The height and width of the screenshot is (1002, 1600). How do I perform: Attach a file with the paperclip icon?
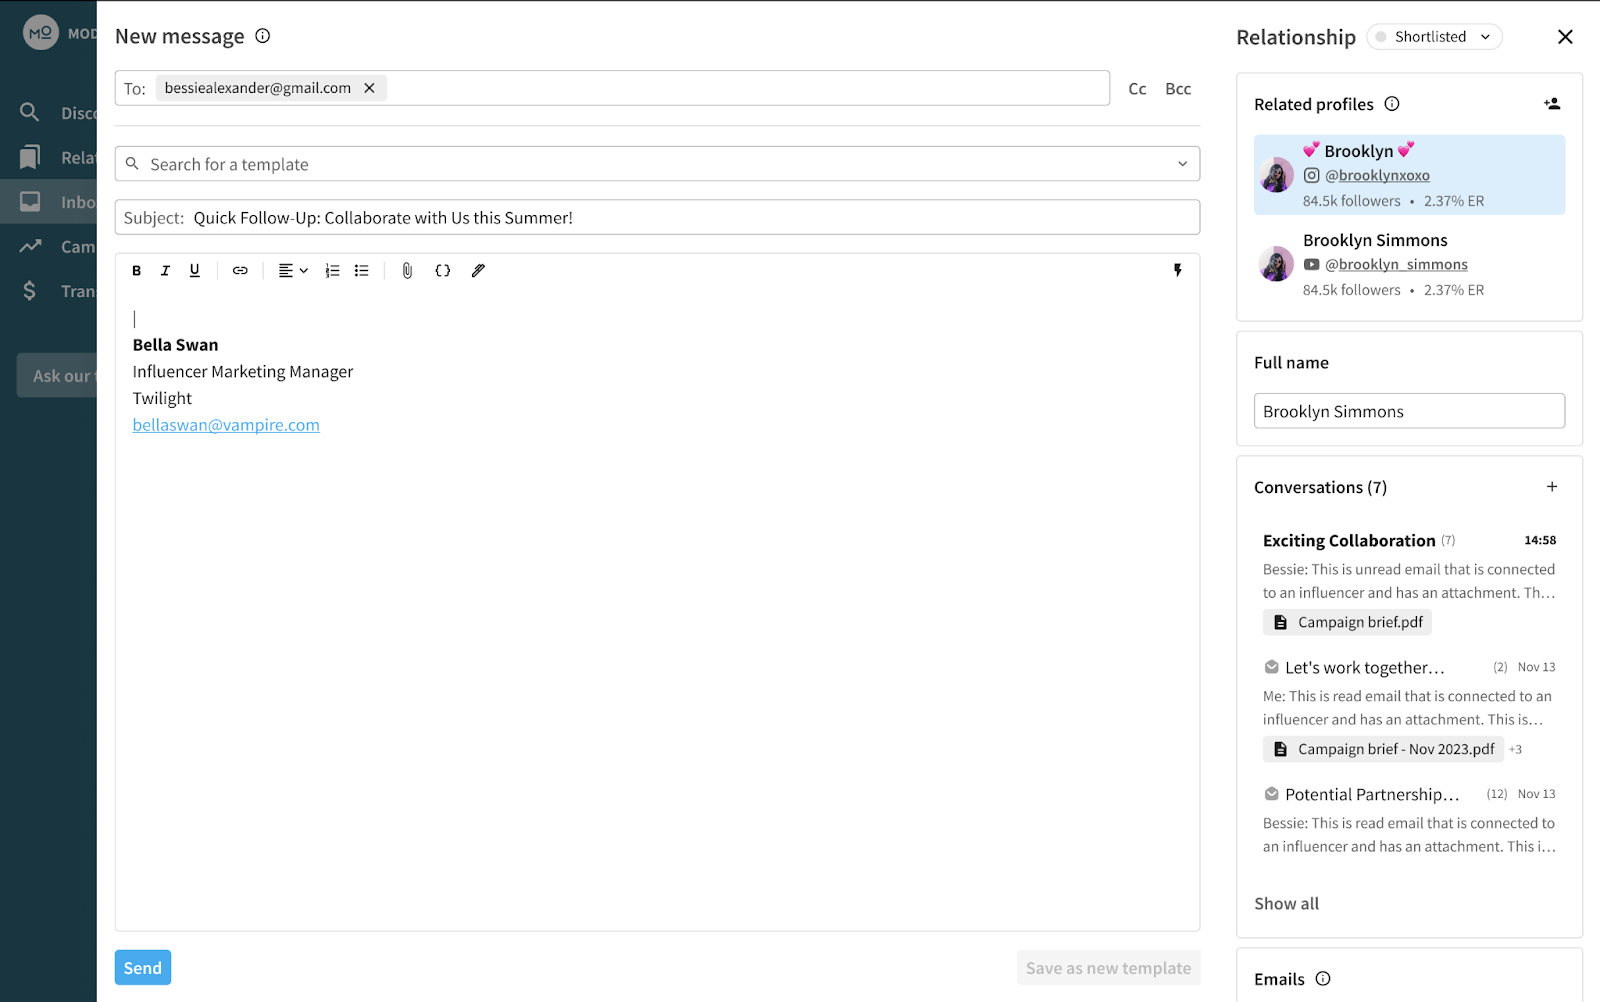[407, 271]
